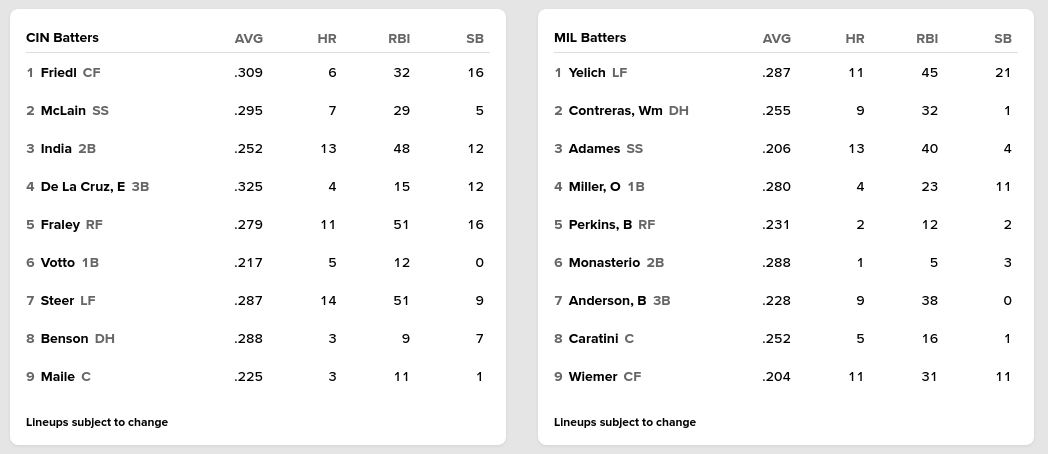Screen dimensions: 1048x454
Task: Open De La Cruz, E player page
Action: 83,187
